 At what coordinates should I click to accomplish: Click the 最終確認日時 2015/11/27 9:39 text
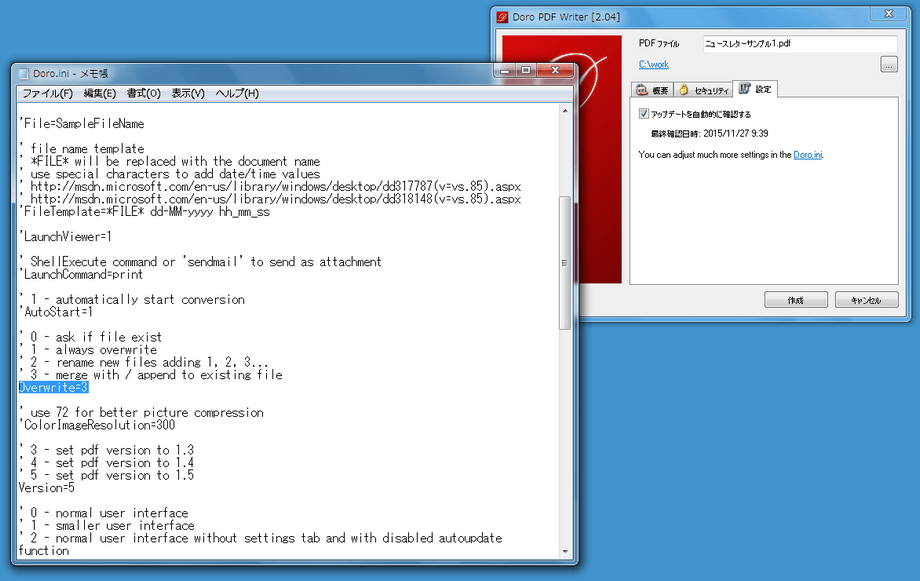click(709, 134)
